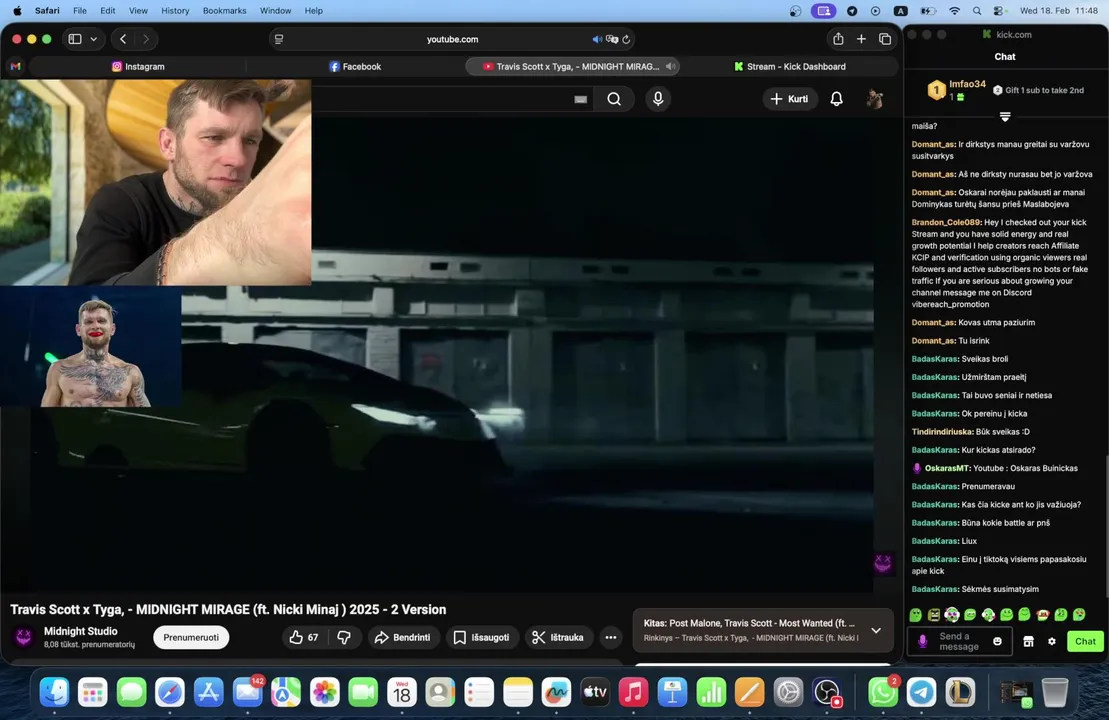This screenshot has width=1109, height=720.
Task: Subscribe with the Prenumeruoti button
Action: click(191, 637)
